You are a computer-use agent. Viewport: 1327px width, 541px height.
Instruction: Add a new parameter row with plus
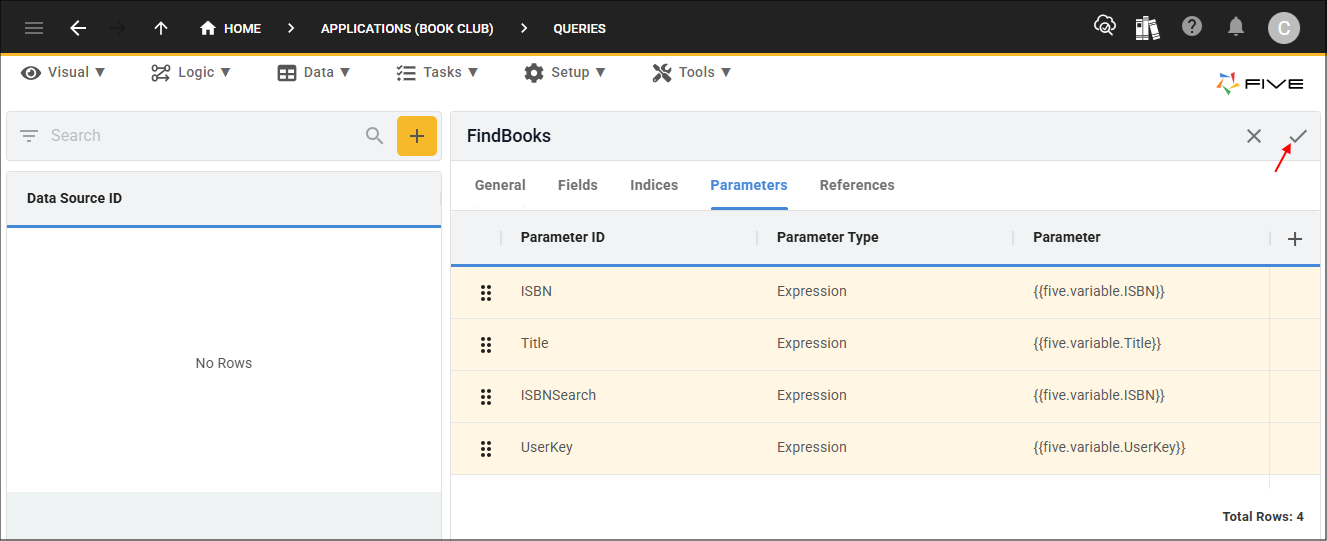pos(1295,238)
